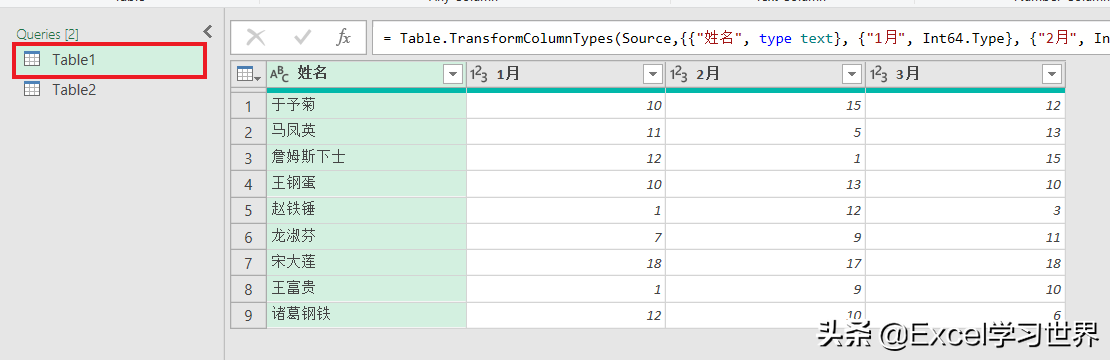Click the 1月 value for 宋大莲

566,263
